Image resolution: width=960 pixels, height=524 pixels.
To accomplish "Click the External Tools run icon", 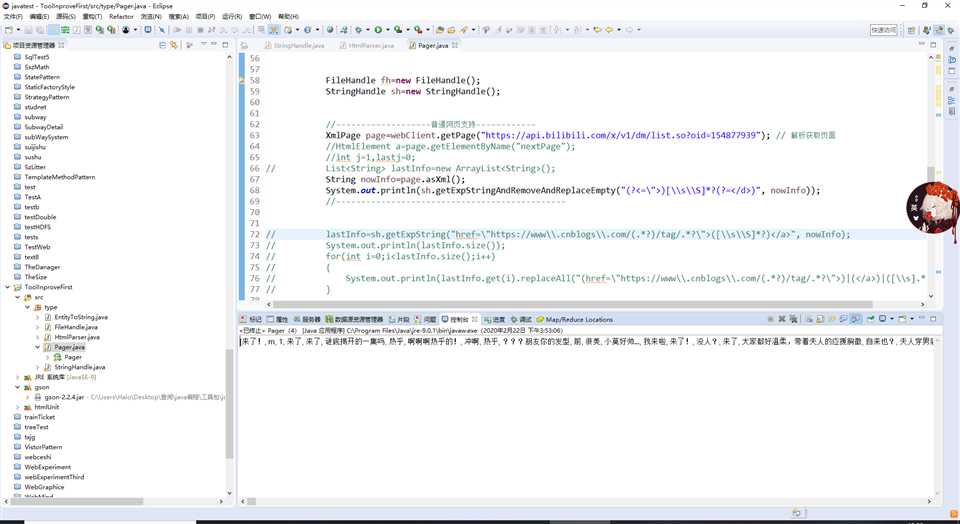I will tap(418, 29).
